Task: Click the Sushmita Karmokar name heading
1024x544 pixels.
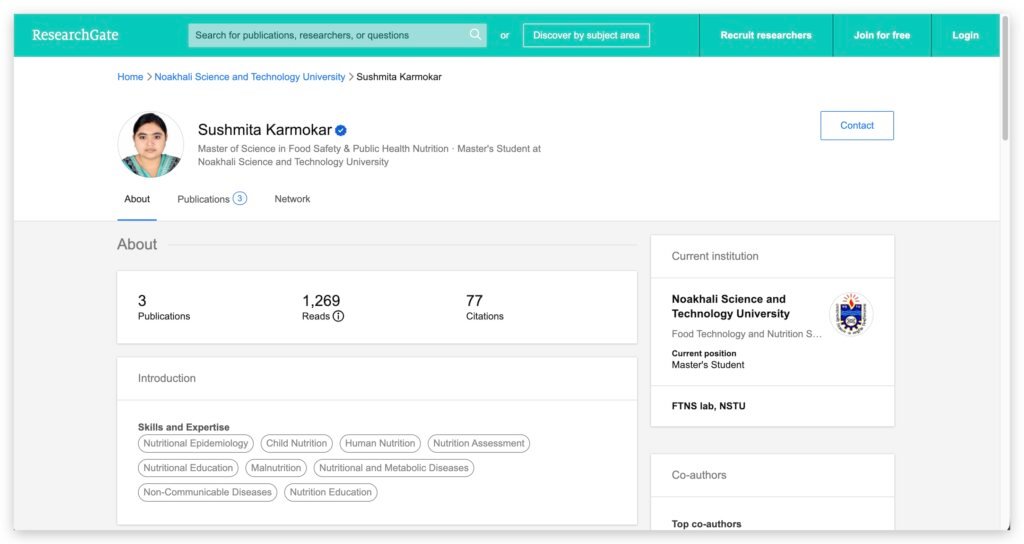Action: point(264,130)
